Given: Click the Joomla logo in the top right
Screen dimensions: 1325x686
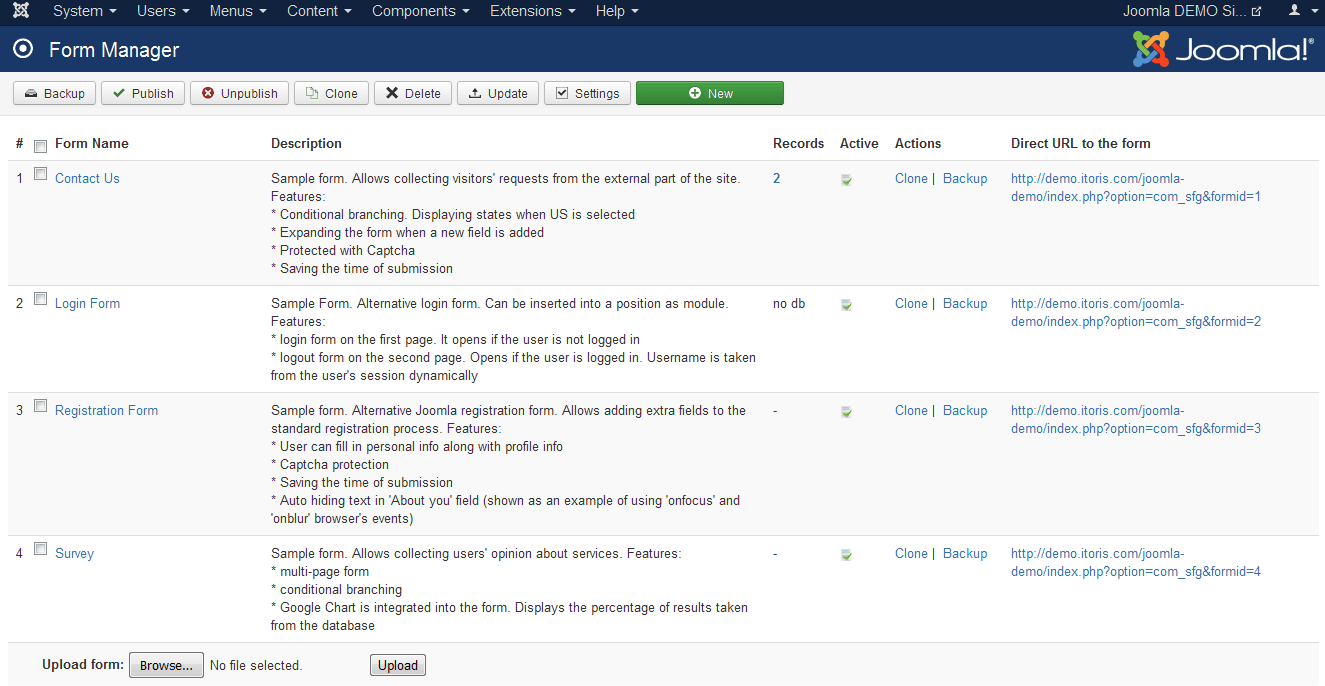Looking at the screenshot, I should tap(1219, 47).
